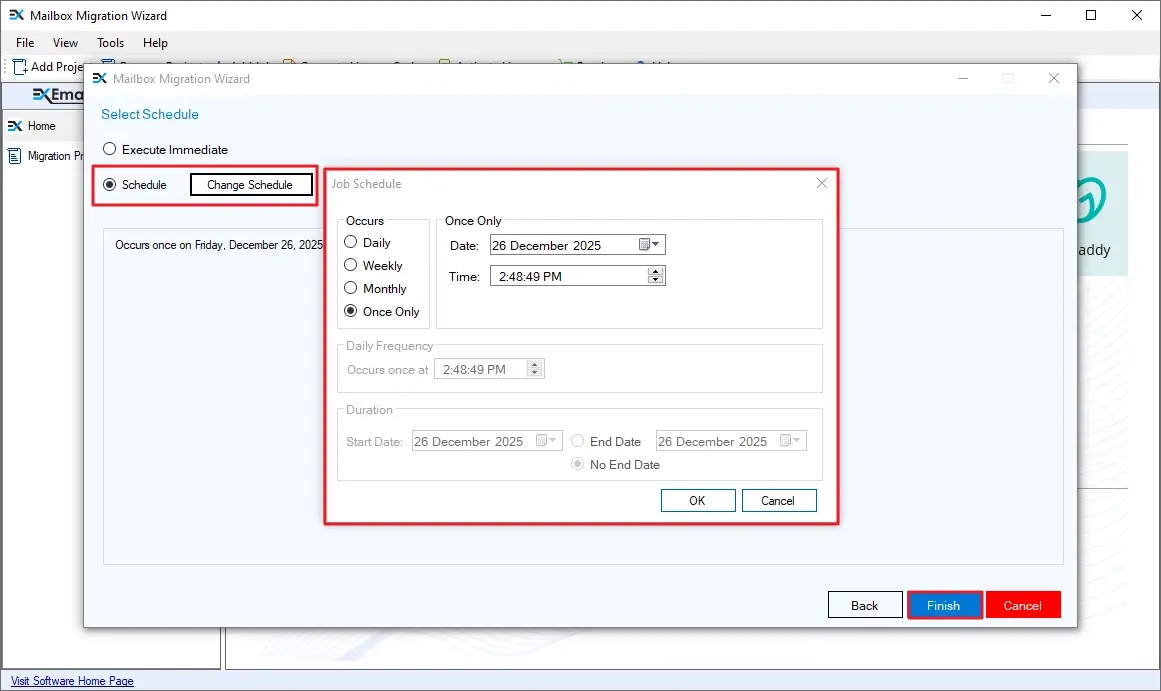Close the Job Schedule panel via its X
Image resolution: width=1161 pixels, height=691 pixels.
tap(821, 183)
